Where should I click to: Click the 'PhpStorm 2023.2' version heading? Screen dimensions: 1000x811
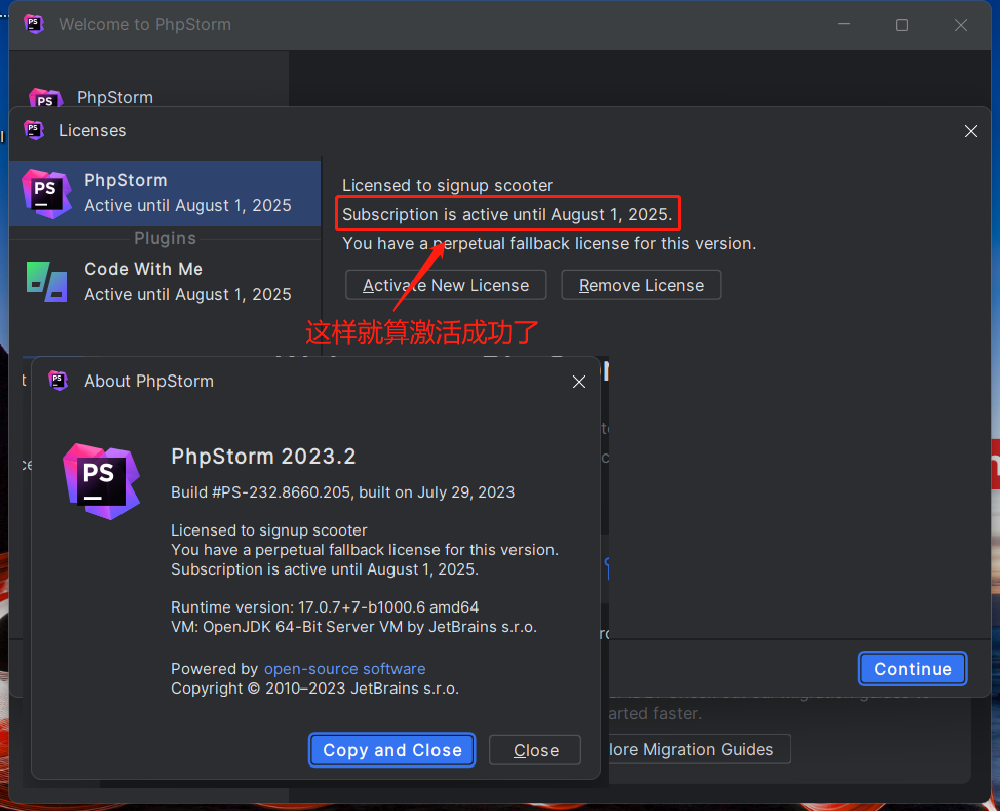pos(263,457)
